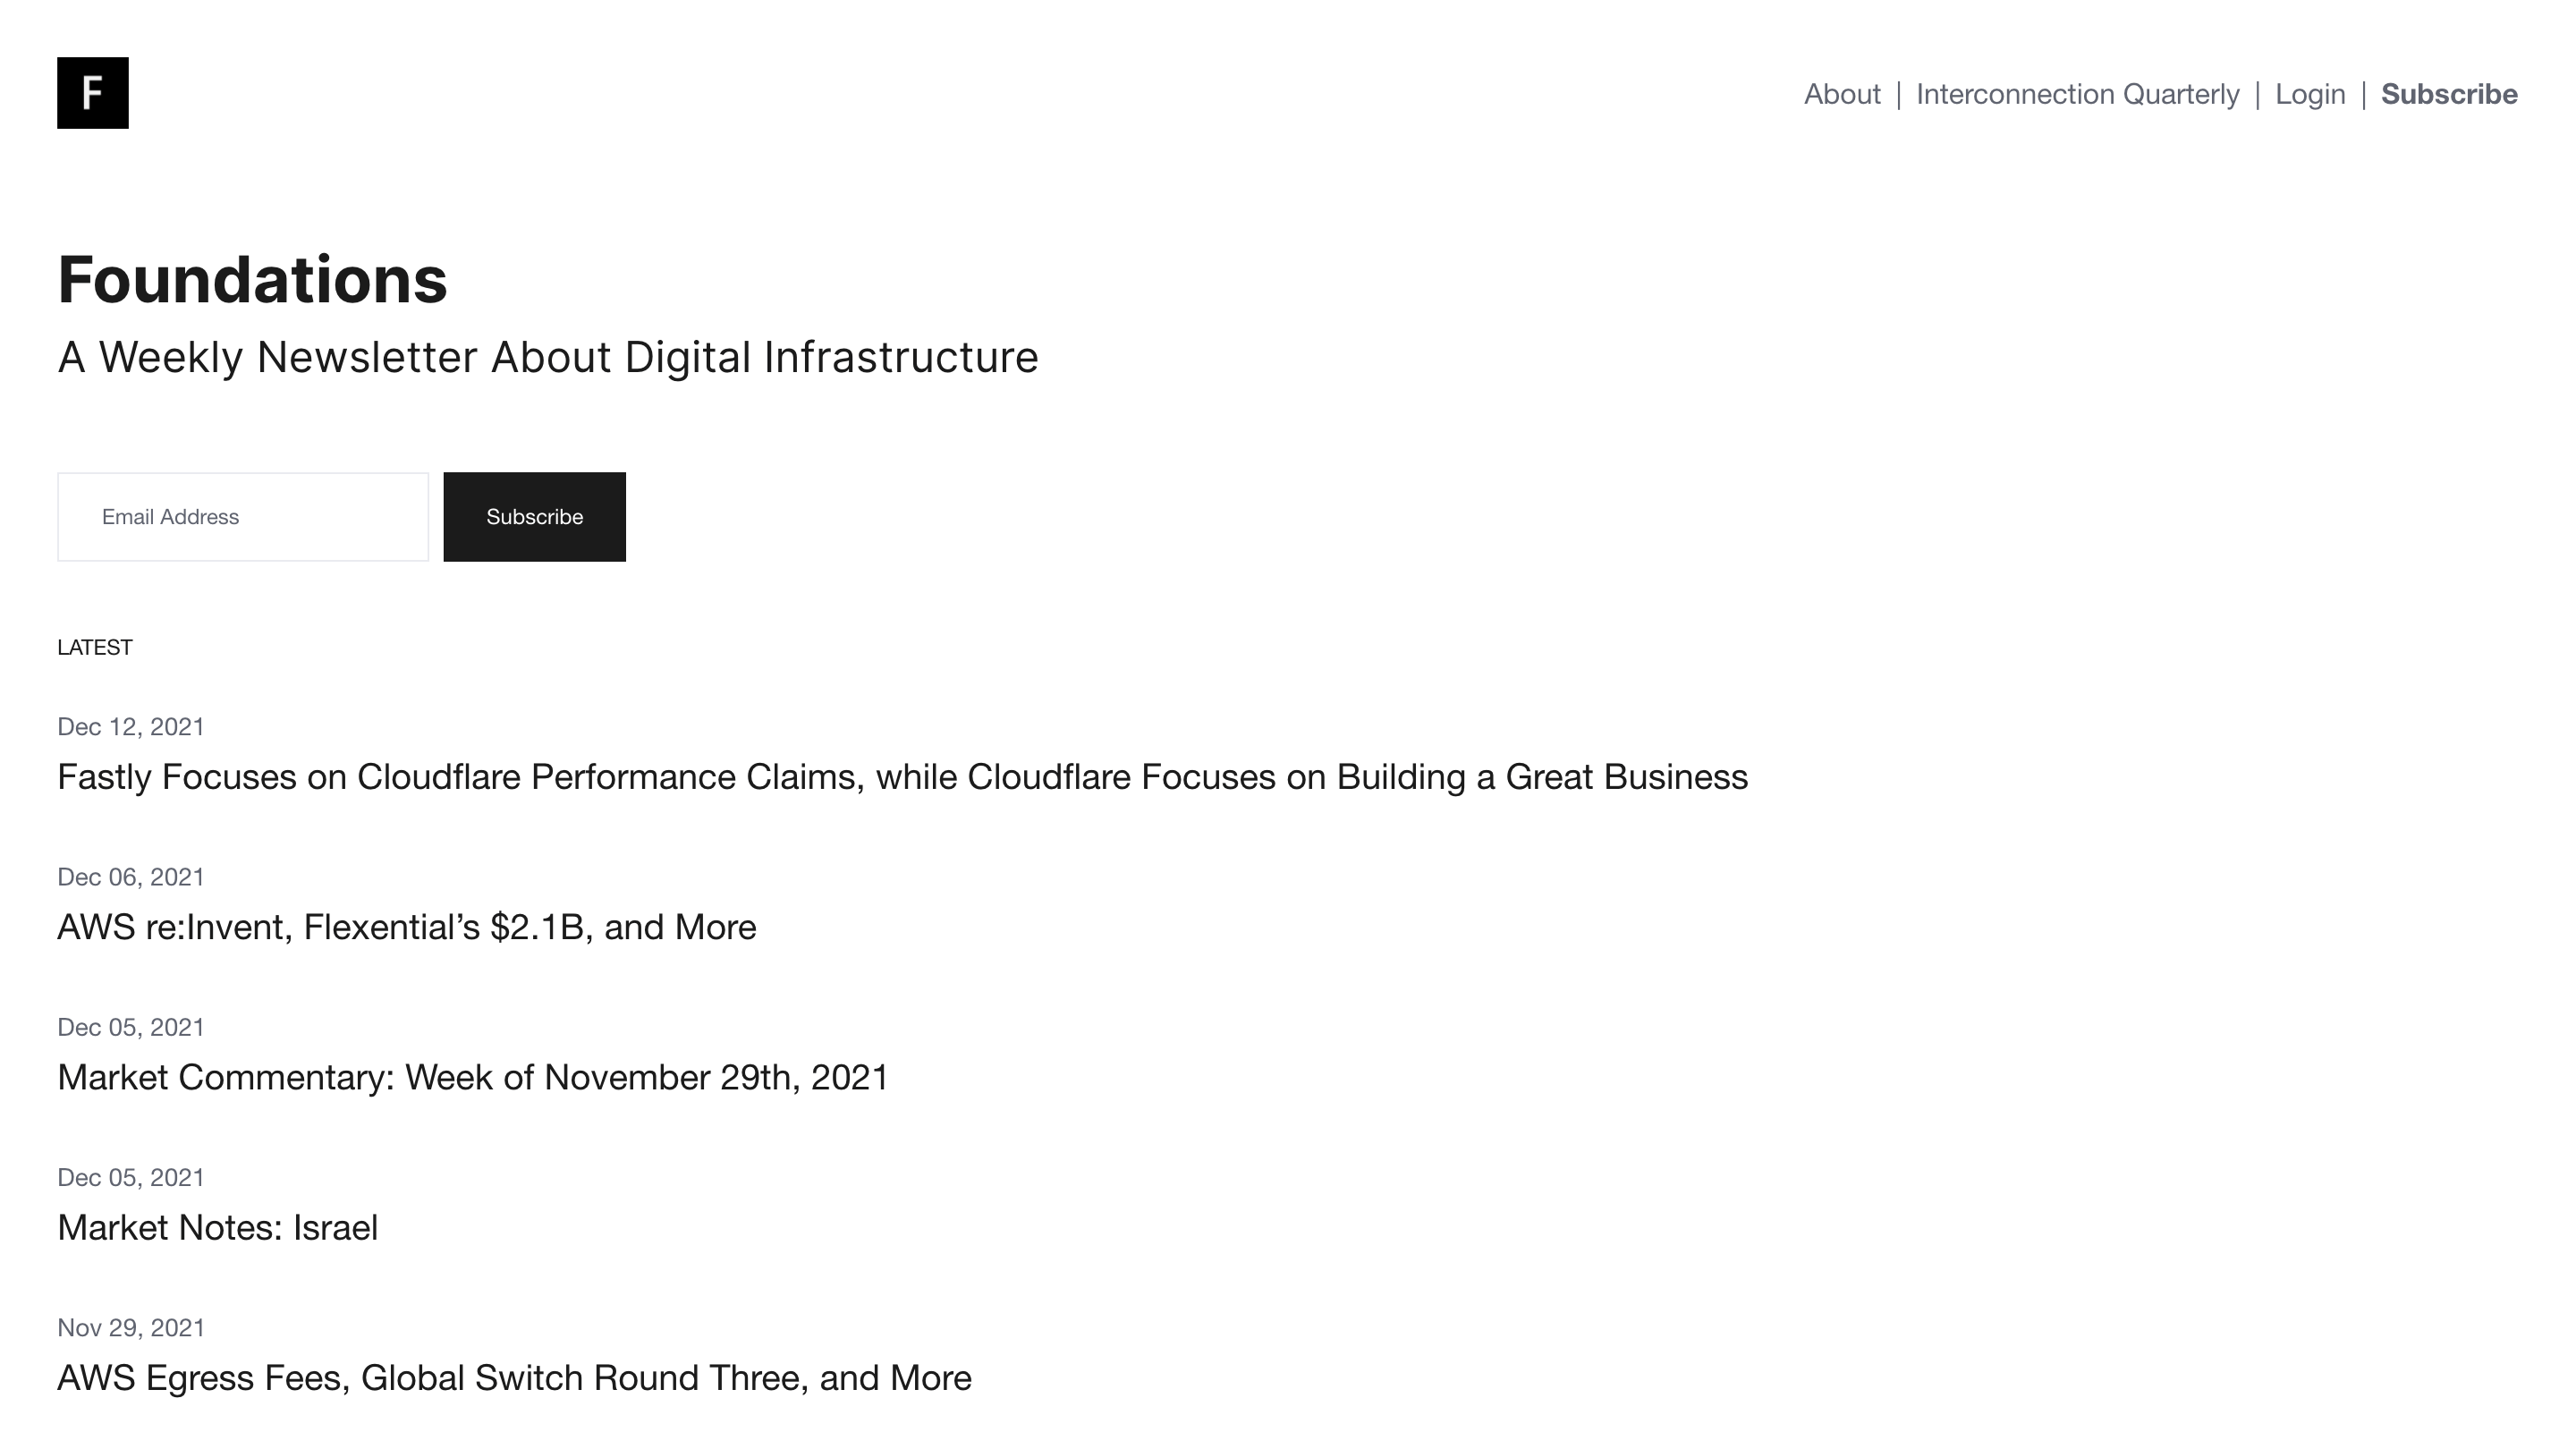This screenshot has width=2576, height=1449.
Task: Click the date above Market Commentary article
Action: tap(131, 1027)
